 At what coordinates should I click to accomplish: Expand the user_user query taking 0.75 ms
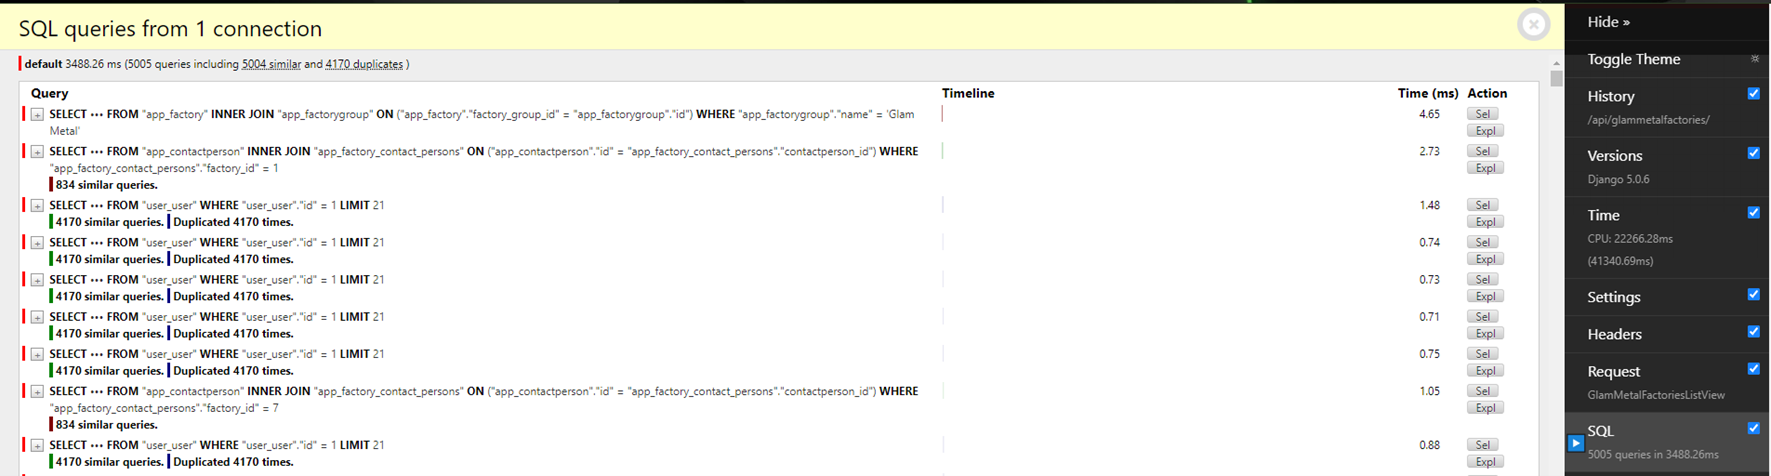(37, 354)
